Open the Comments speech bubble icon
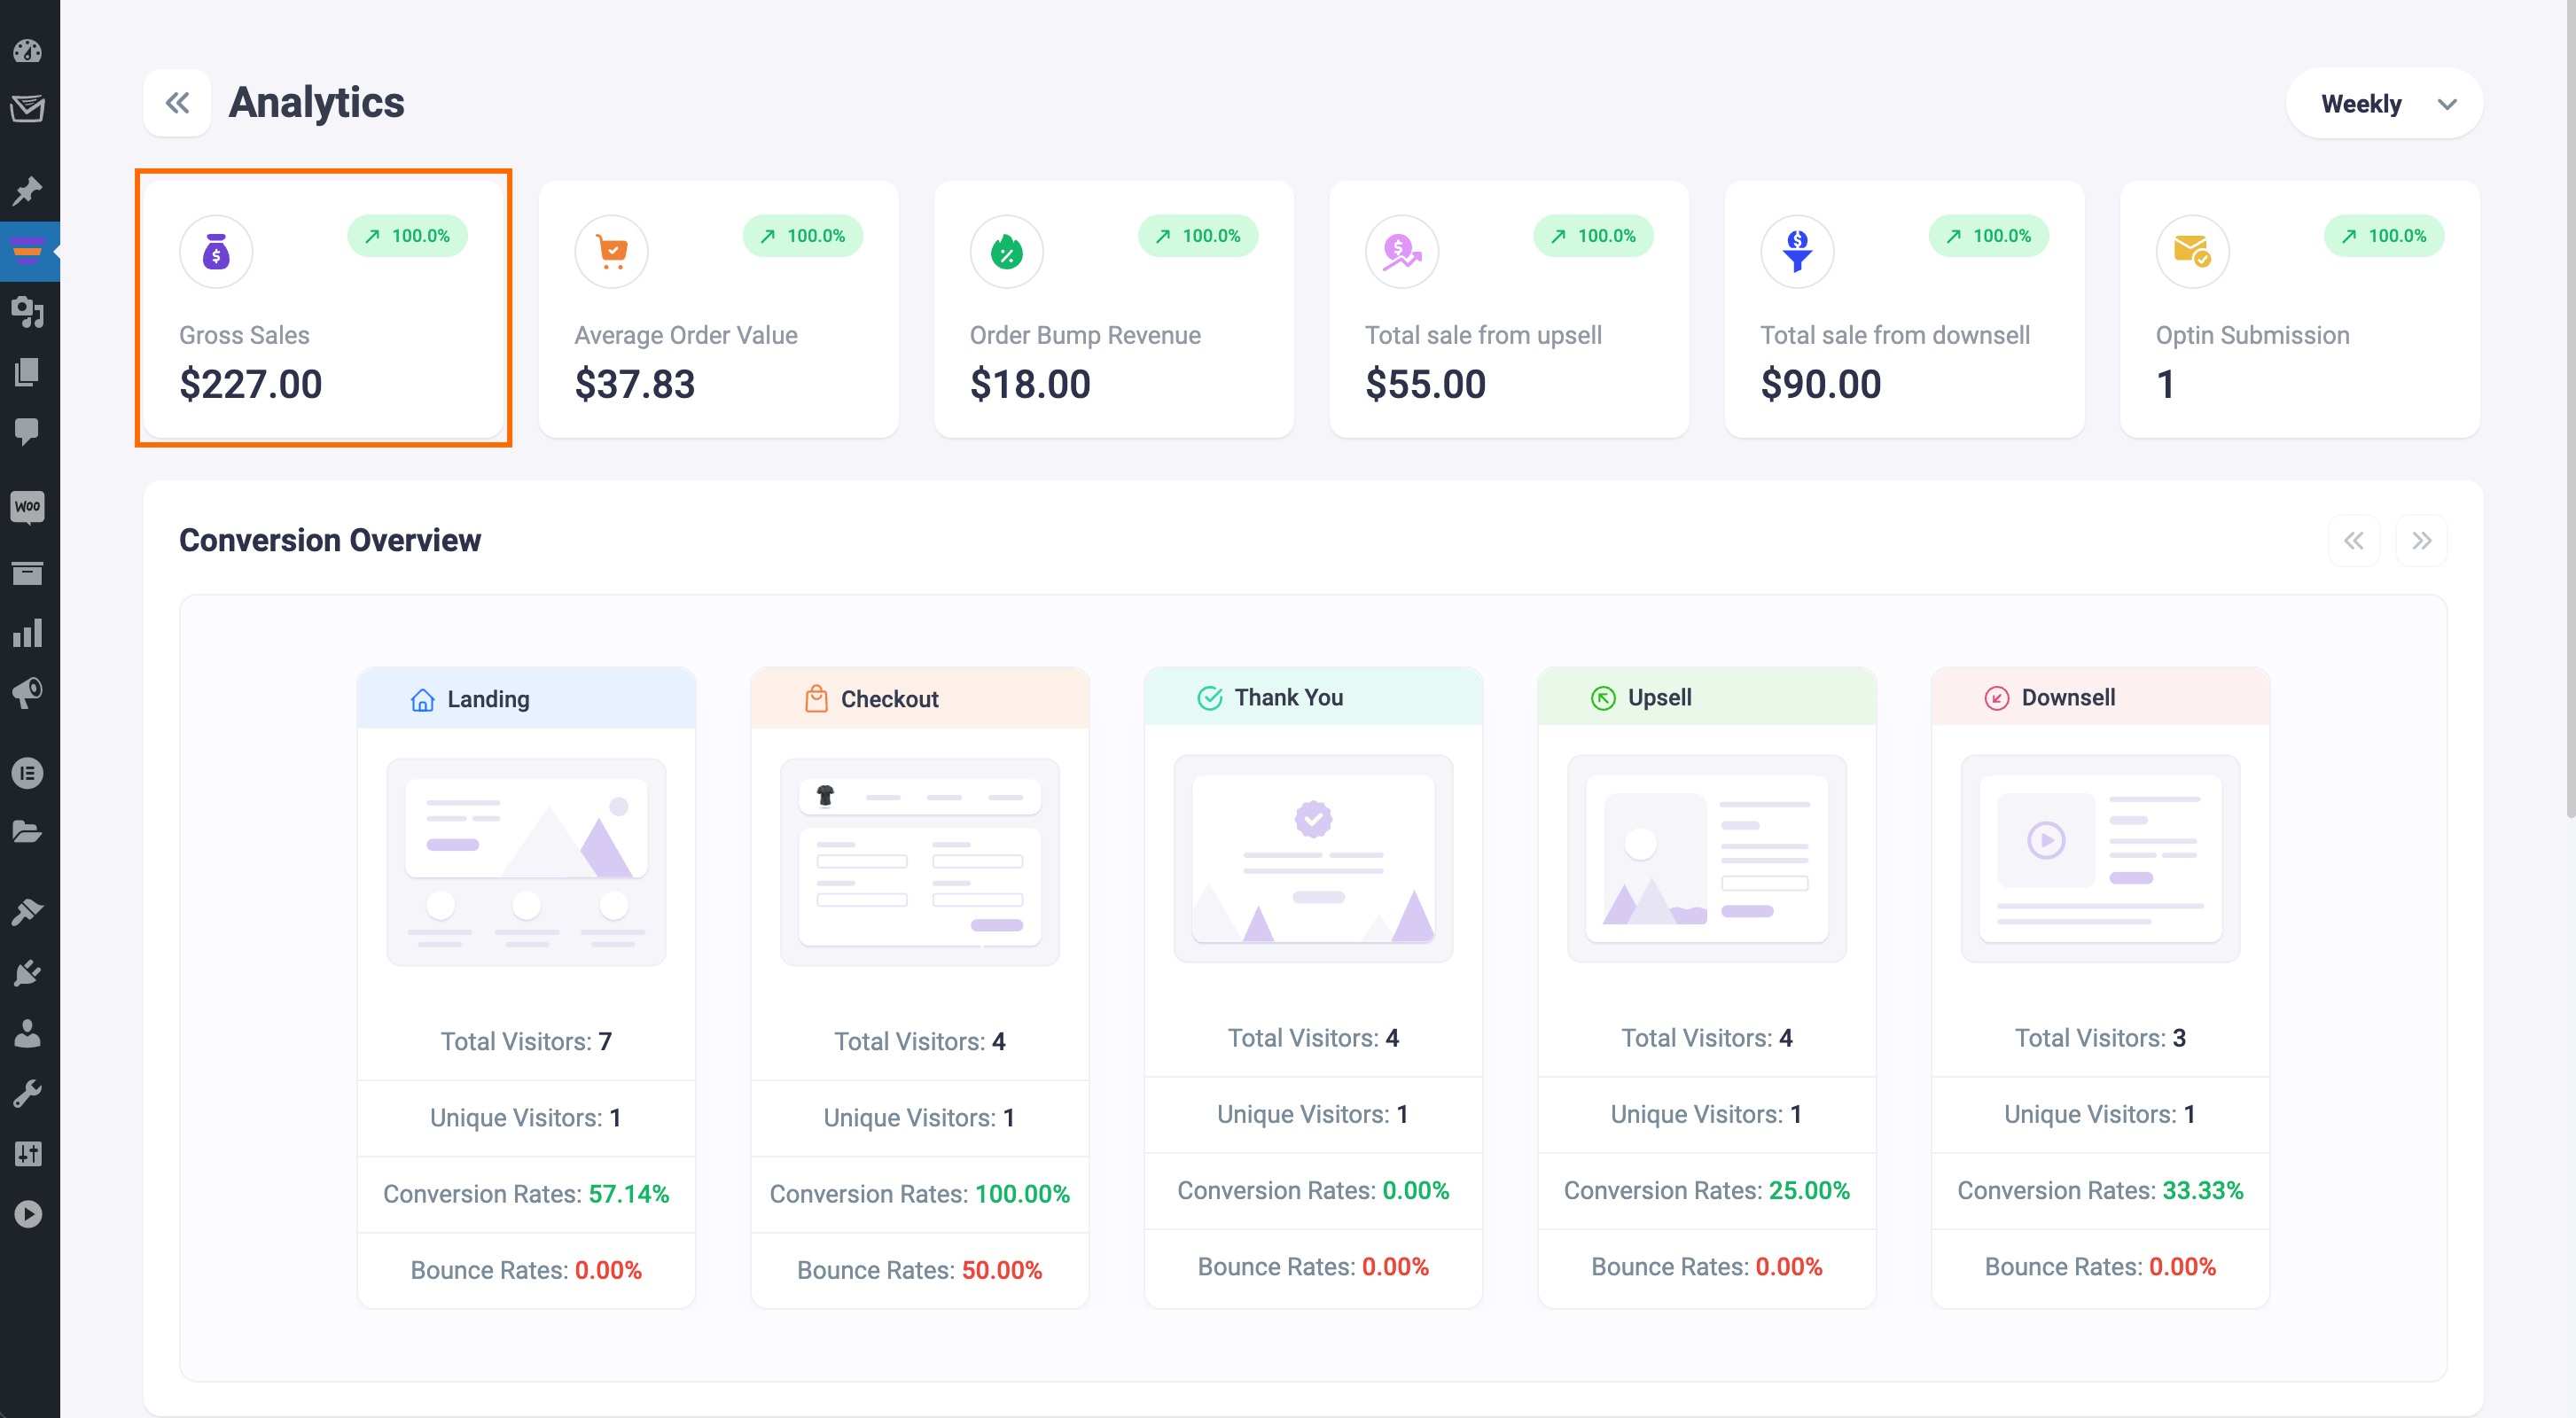The image size is (2576, 1418). [28, 432]
